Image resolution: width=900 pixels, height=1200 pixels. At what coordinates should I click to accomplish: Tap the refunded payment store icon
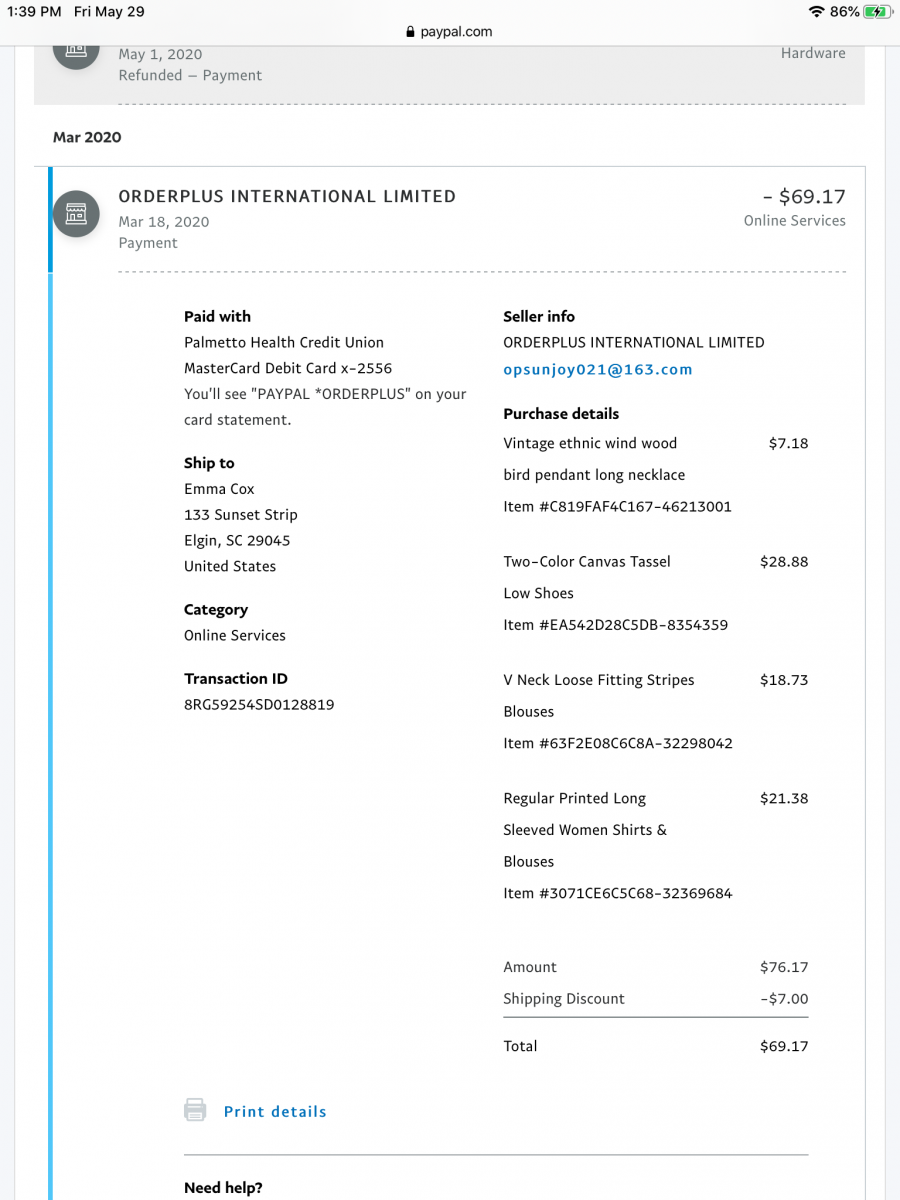point(76,50)
